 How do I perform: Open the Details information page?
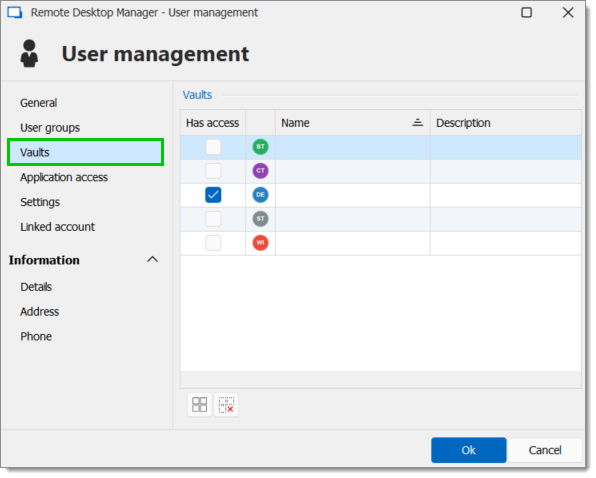36,287
